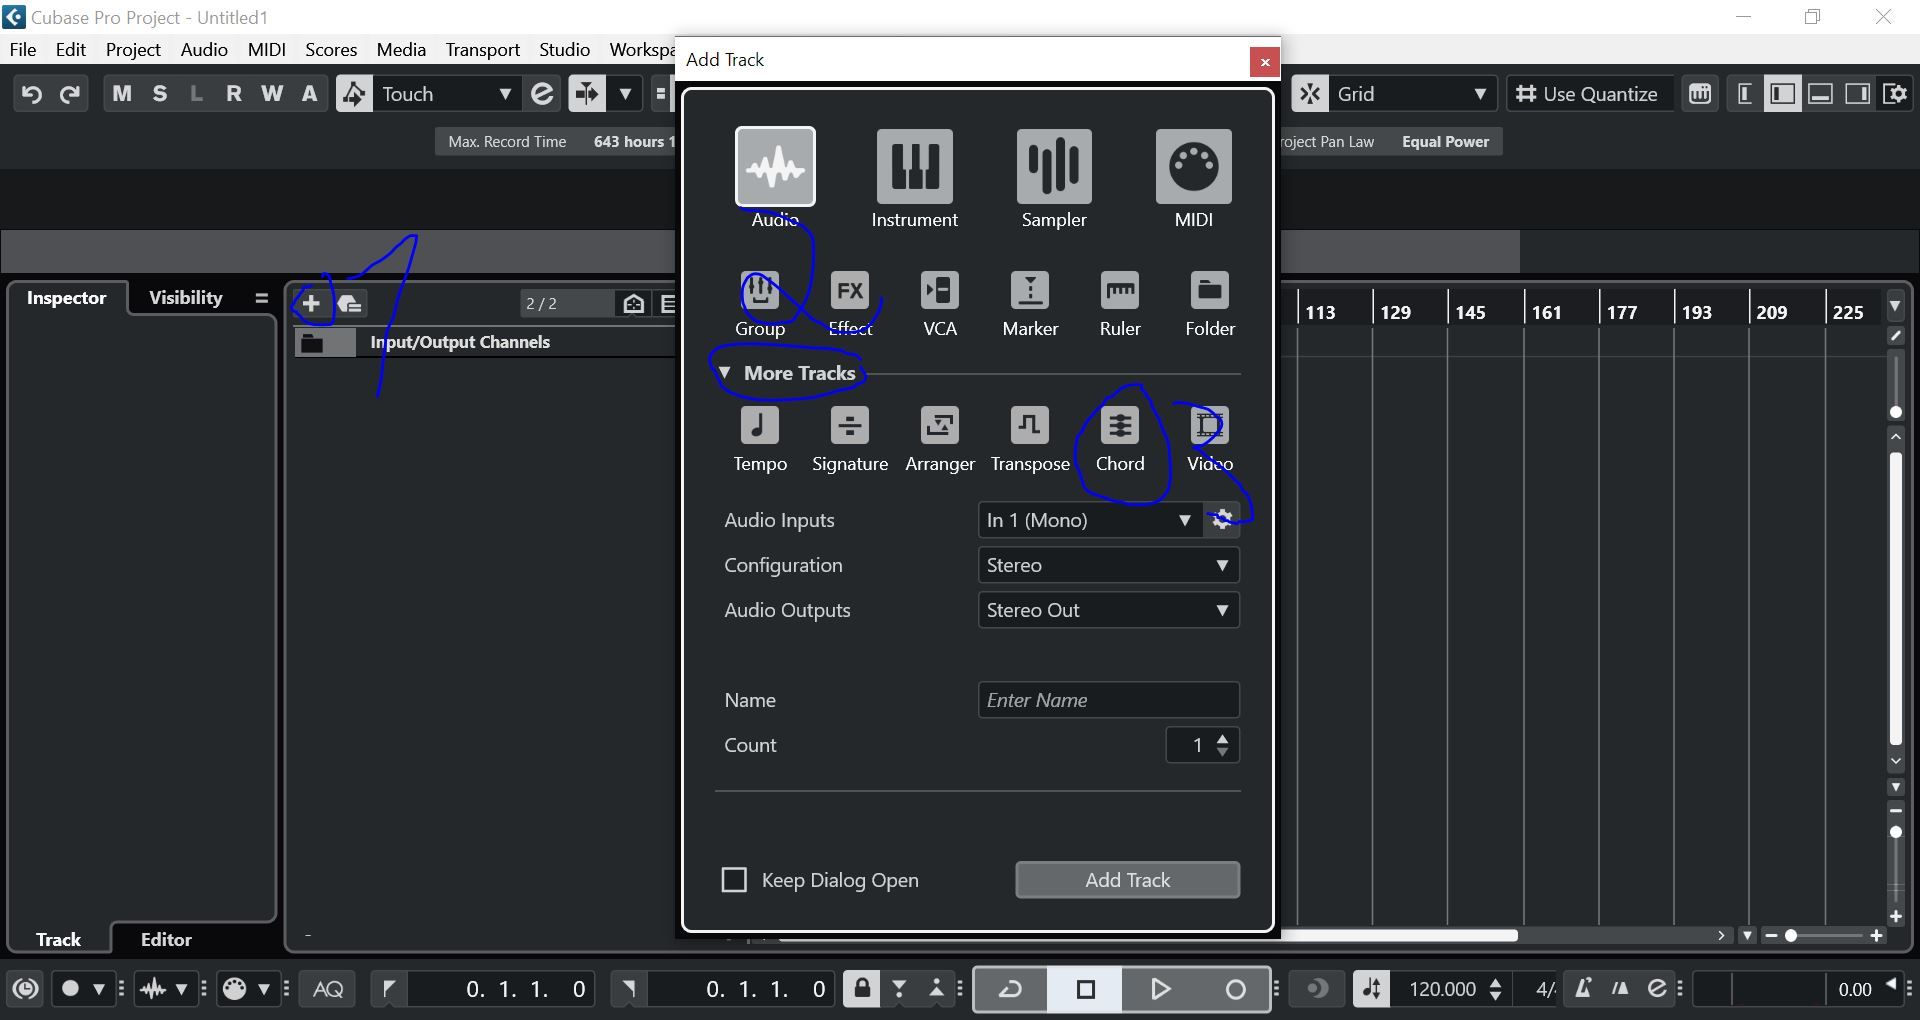This screenshot has height=1020, width=1920.
Task: Pick the Video track icon
Action: (1210, 425)
